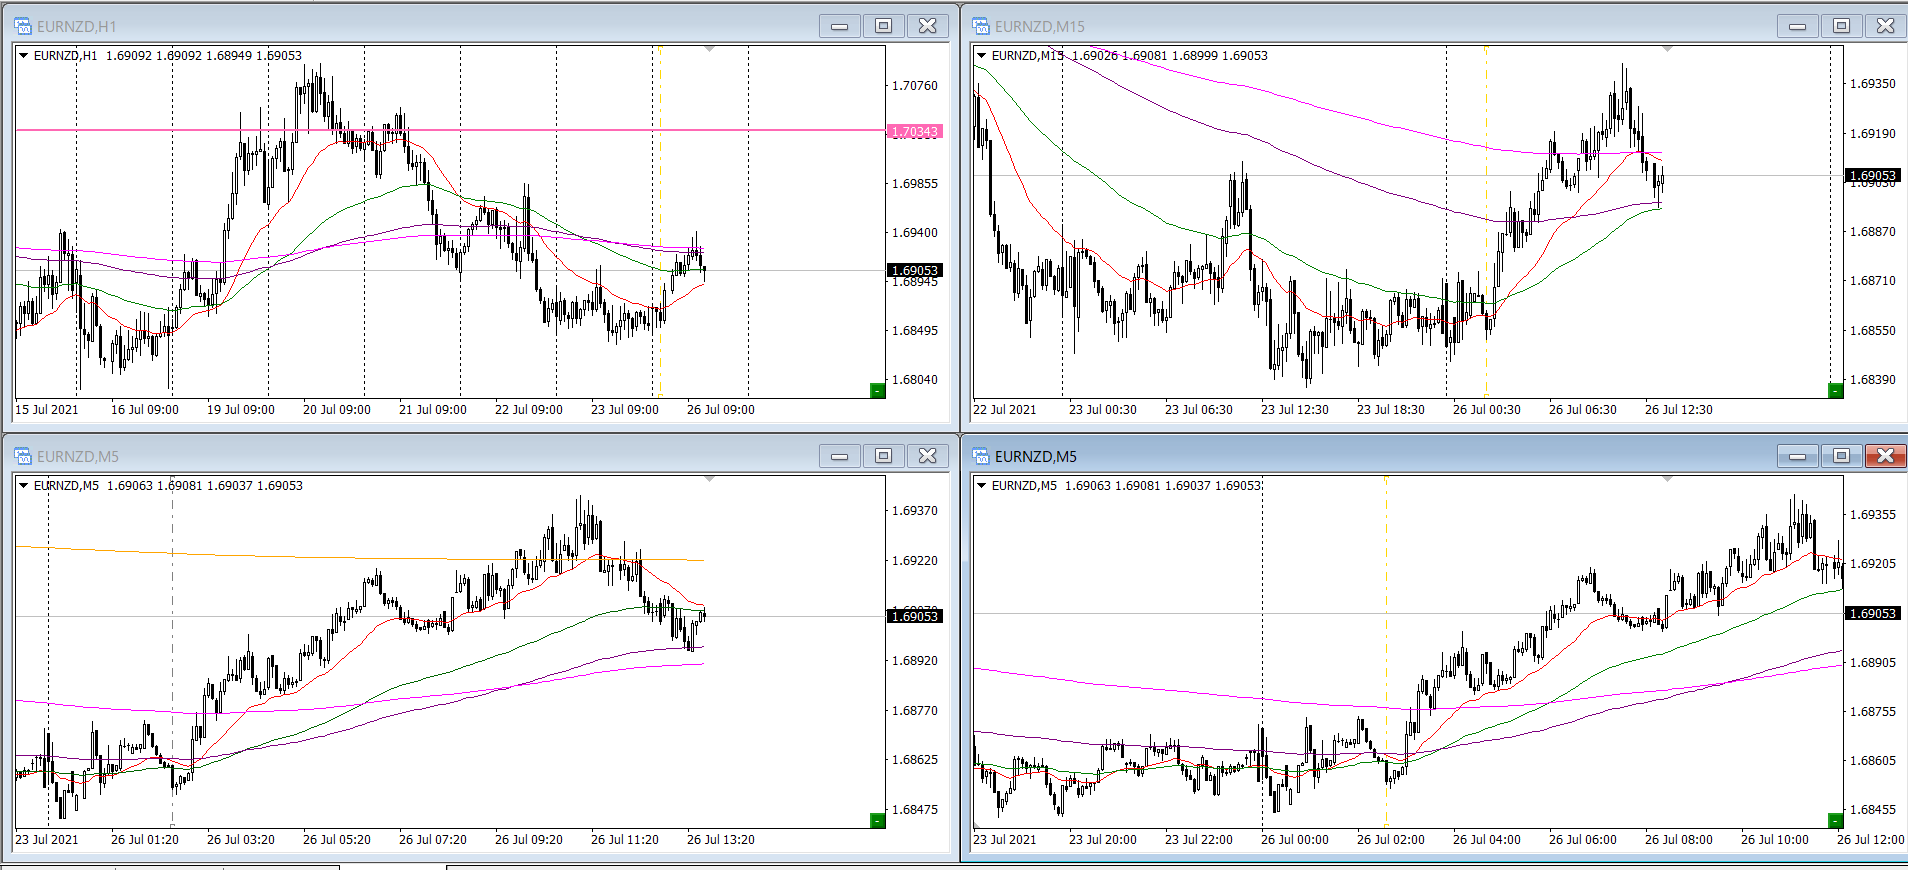Click the active EURNZD,M5 window title icon
Viewport: 1908px width, 870px height.
point(981,456)
